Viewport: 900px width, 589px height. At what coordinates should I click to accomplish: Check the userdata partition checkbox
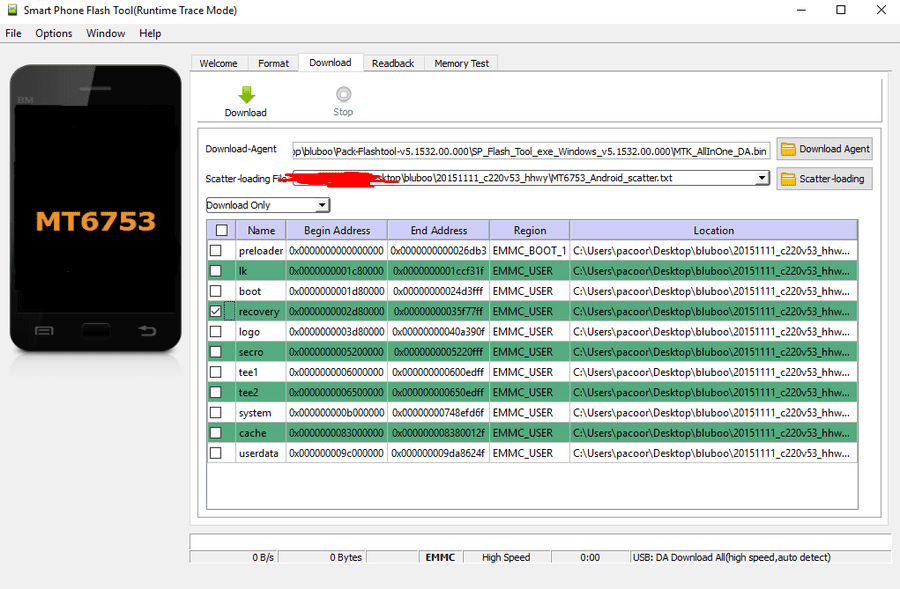[x=216, y=453]
